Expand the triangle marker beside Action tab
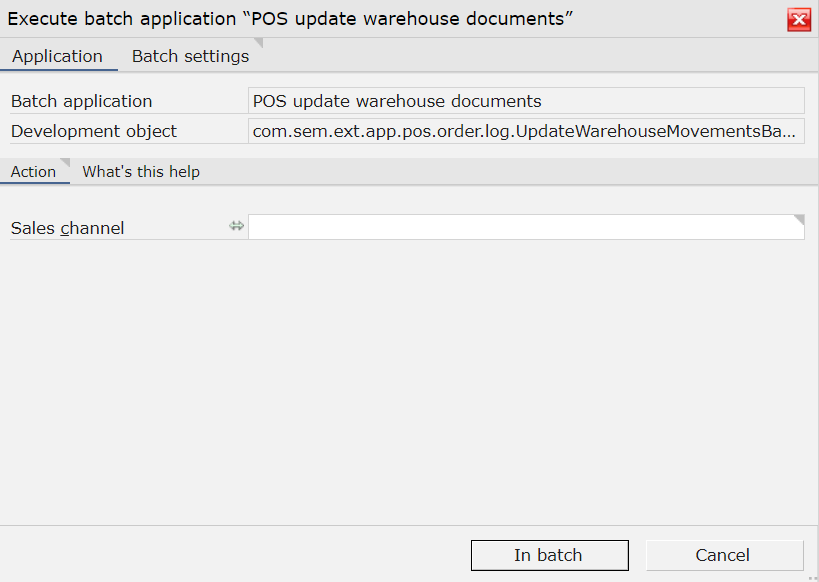This screenshot has width=819, height=582. pyautogui.click(x=65, y=163)
